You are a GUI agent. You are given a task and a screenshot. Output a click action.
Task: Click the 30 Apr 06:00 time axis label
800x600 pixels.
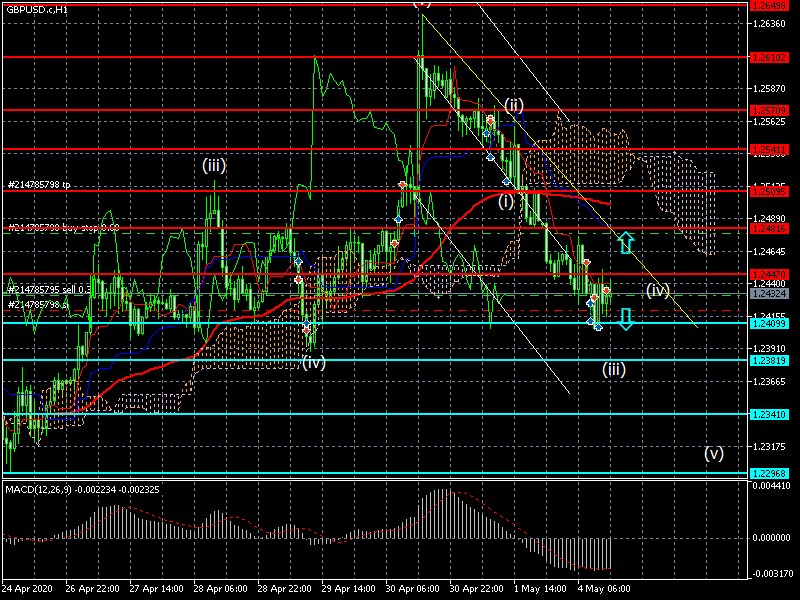click(410, 590)
